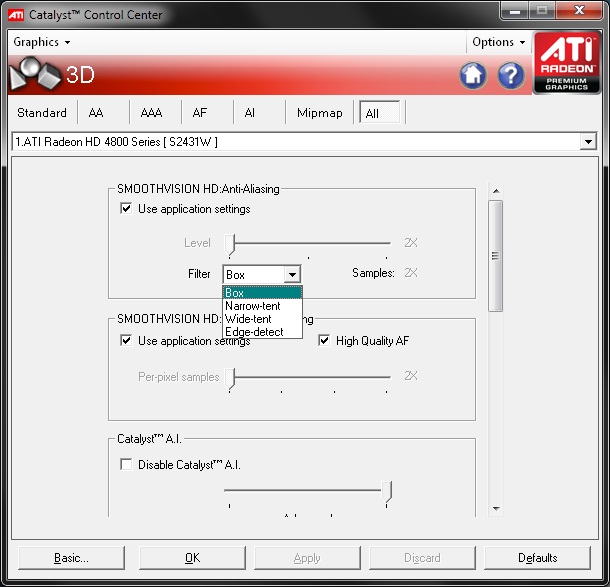Click the Home icon button
Image resolution: width=610 pixels, height=587 pixels.
tap(473, 75)
